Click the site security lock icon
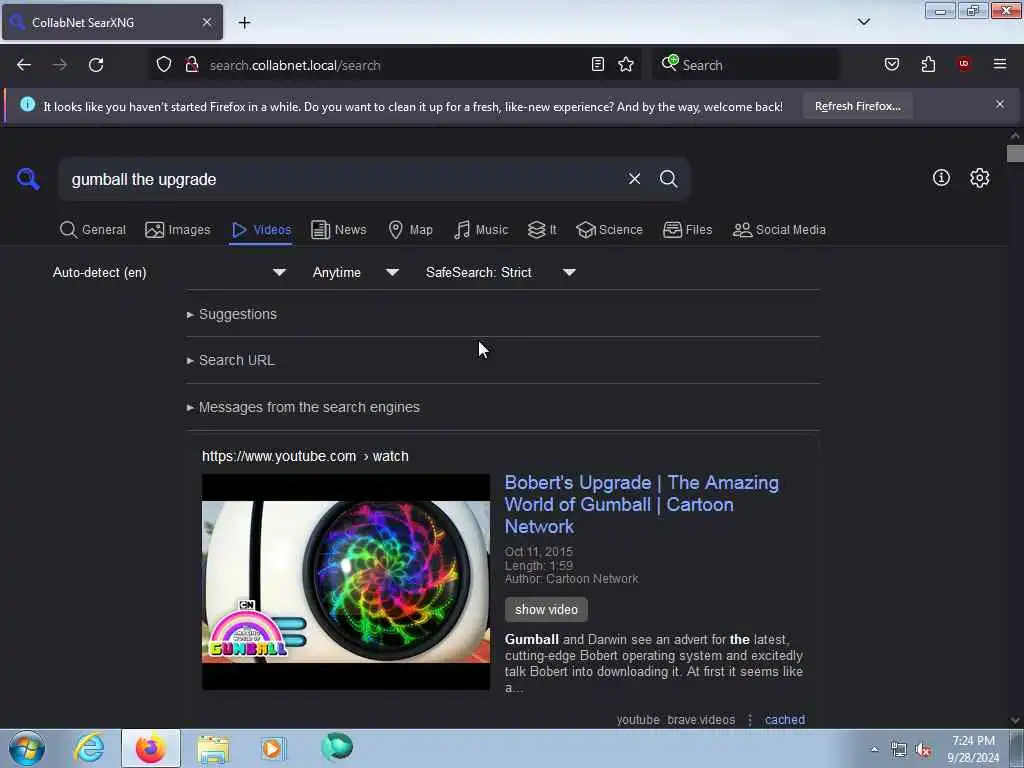The width and height of the screenshot is (1024, 768). pyautogui.click(x=192, y=65)
